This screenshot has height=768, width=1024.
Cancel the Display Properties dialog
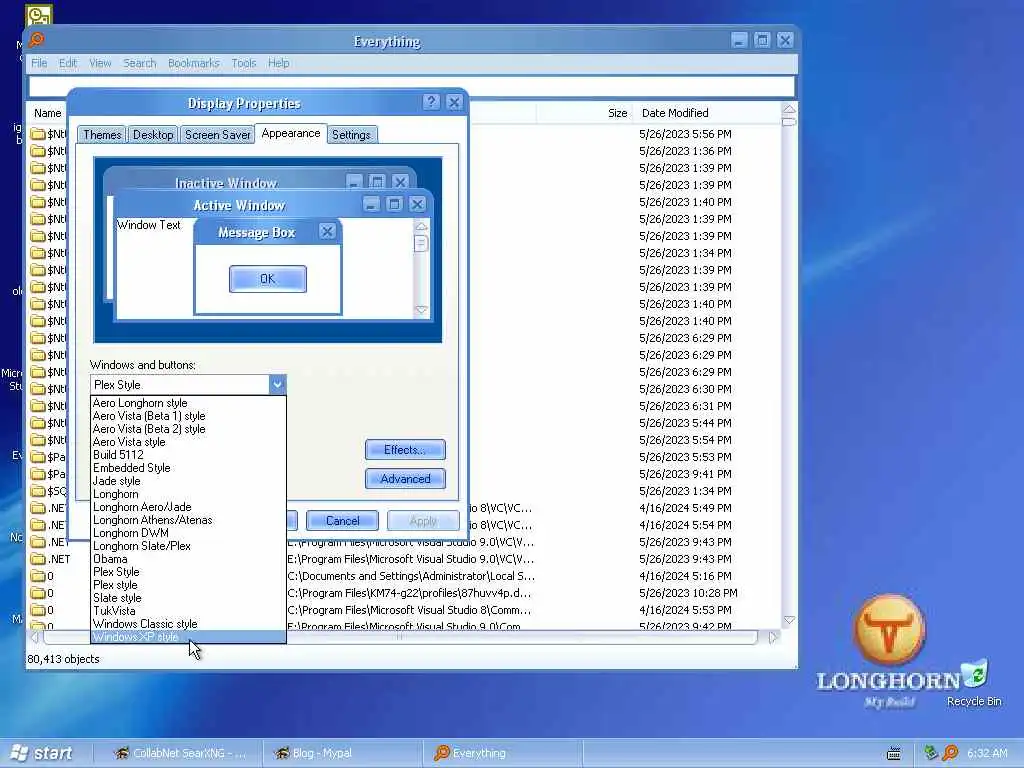click(342, 520)
